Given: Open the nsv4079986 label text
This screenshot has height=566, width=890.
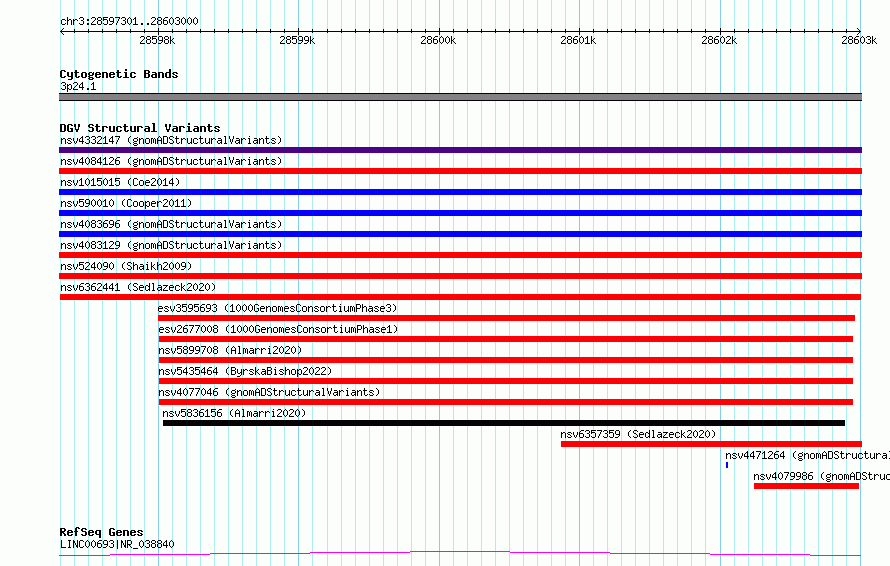Looking at the screenshot, I should point(821,476).
